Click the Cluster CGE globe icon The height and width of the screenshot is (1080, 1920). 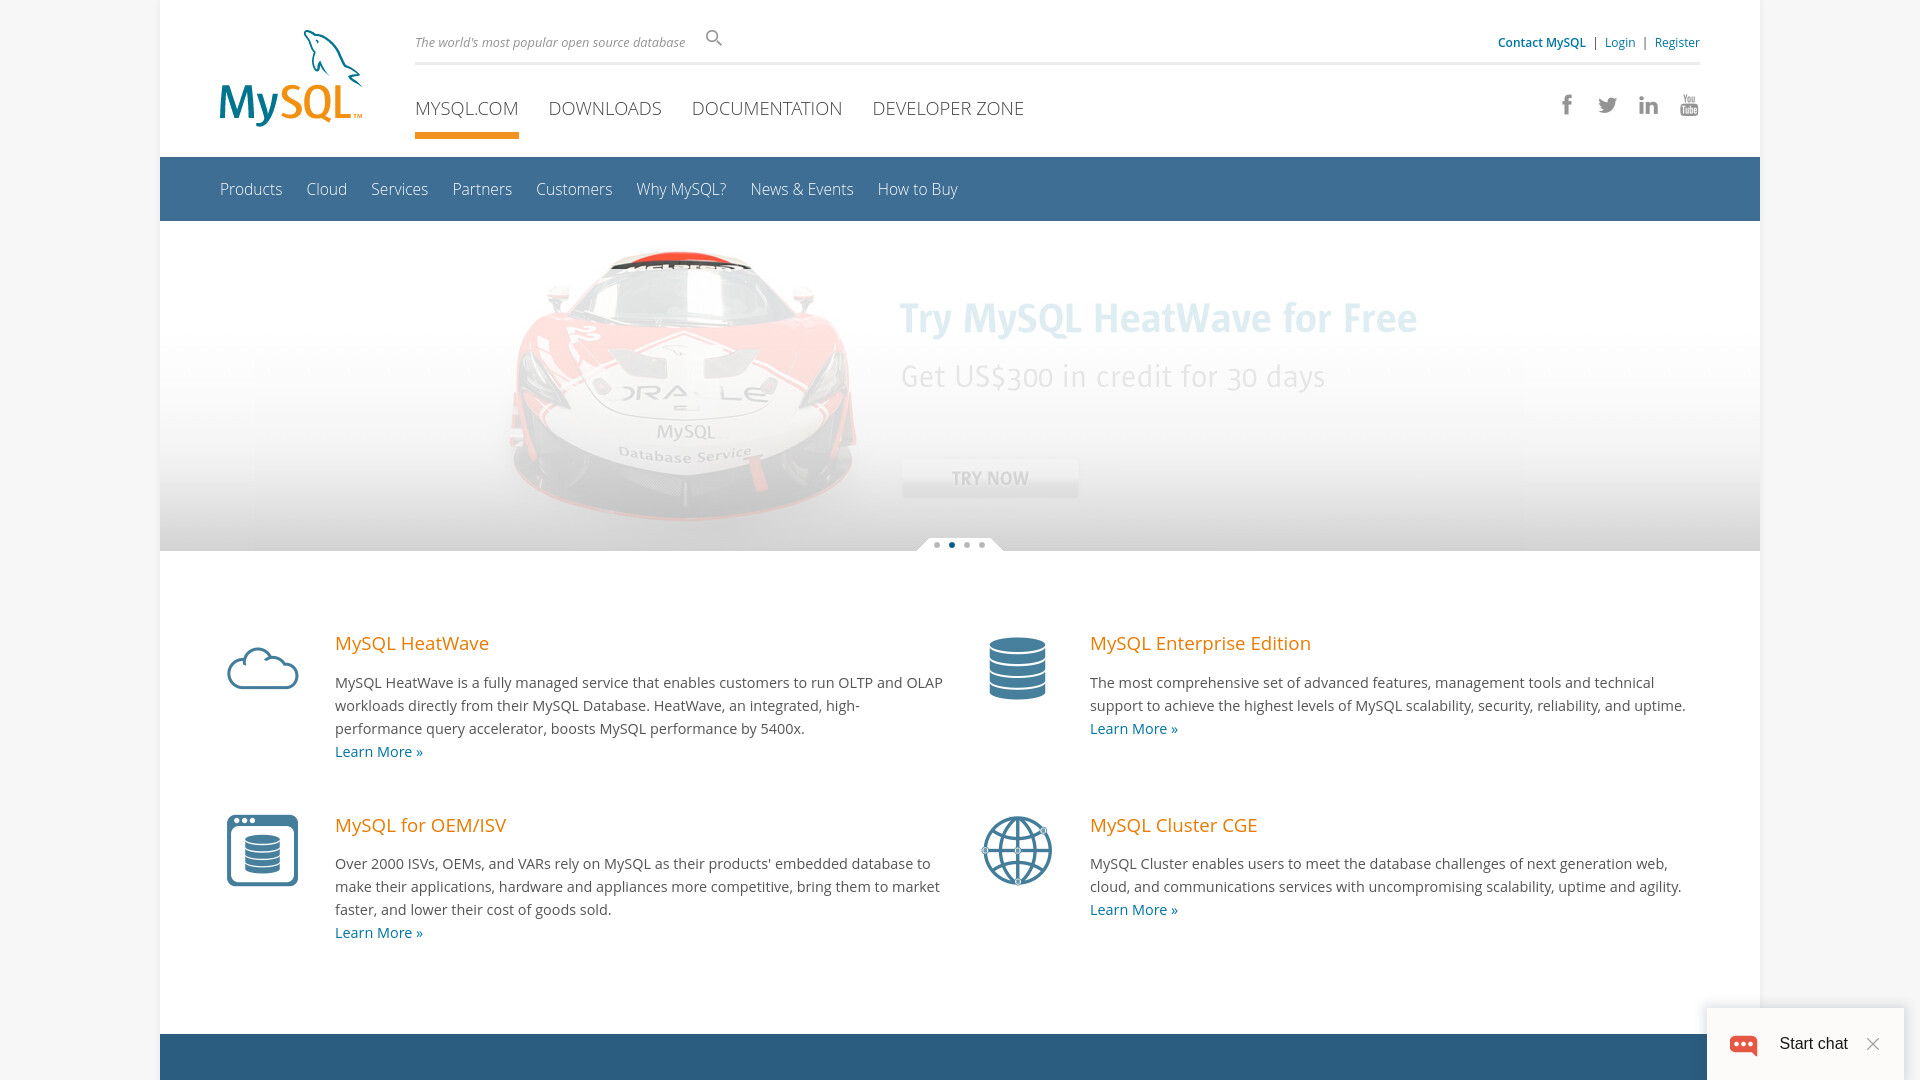pos(1017,850)
